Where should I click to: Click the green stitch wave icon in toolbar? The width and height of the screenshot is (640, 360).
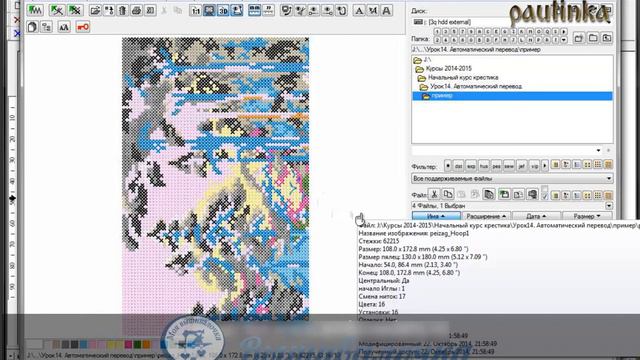pos(35,10)
